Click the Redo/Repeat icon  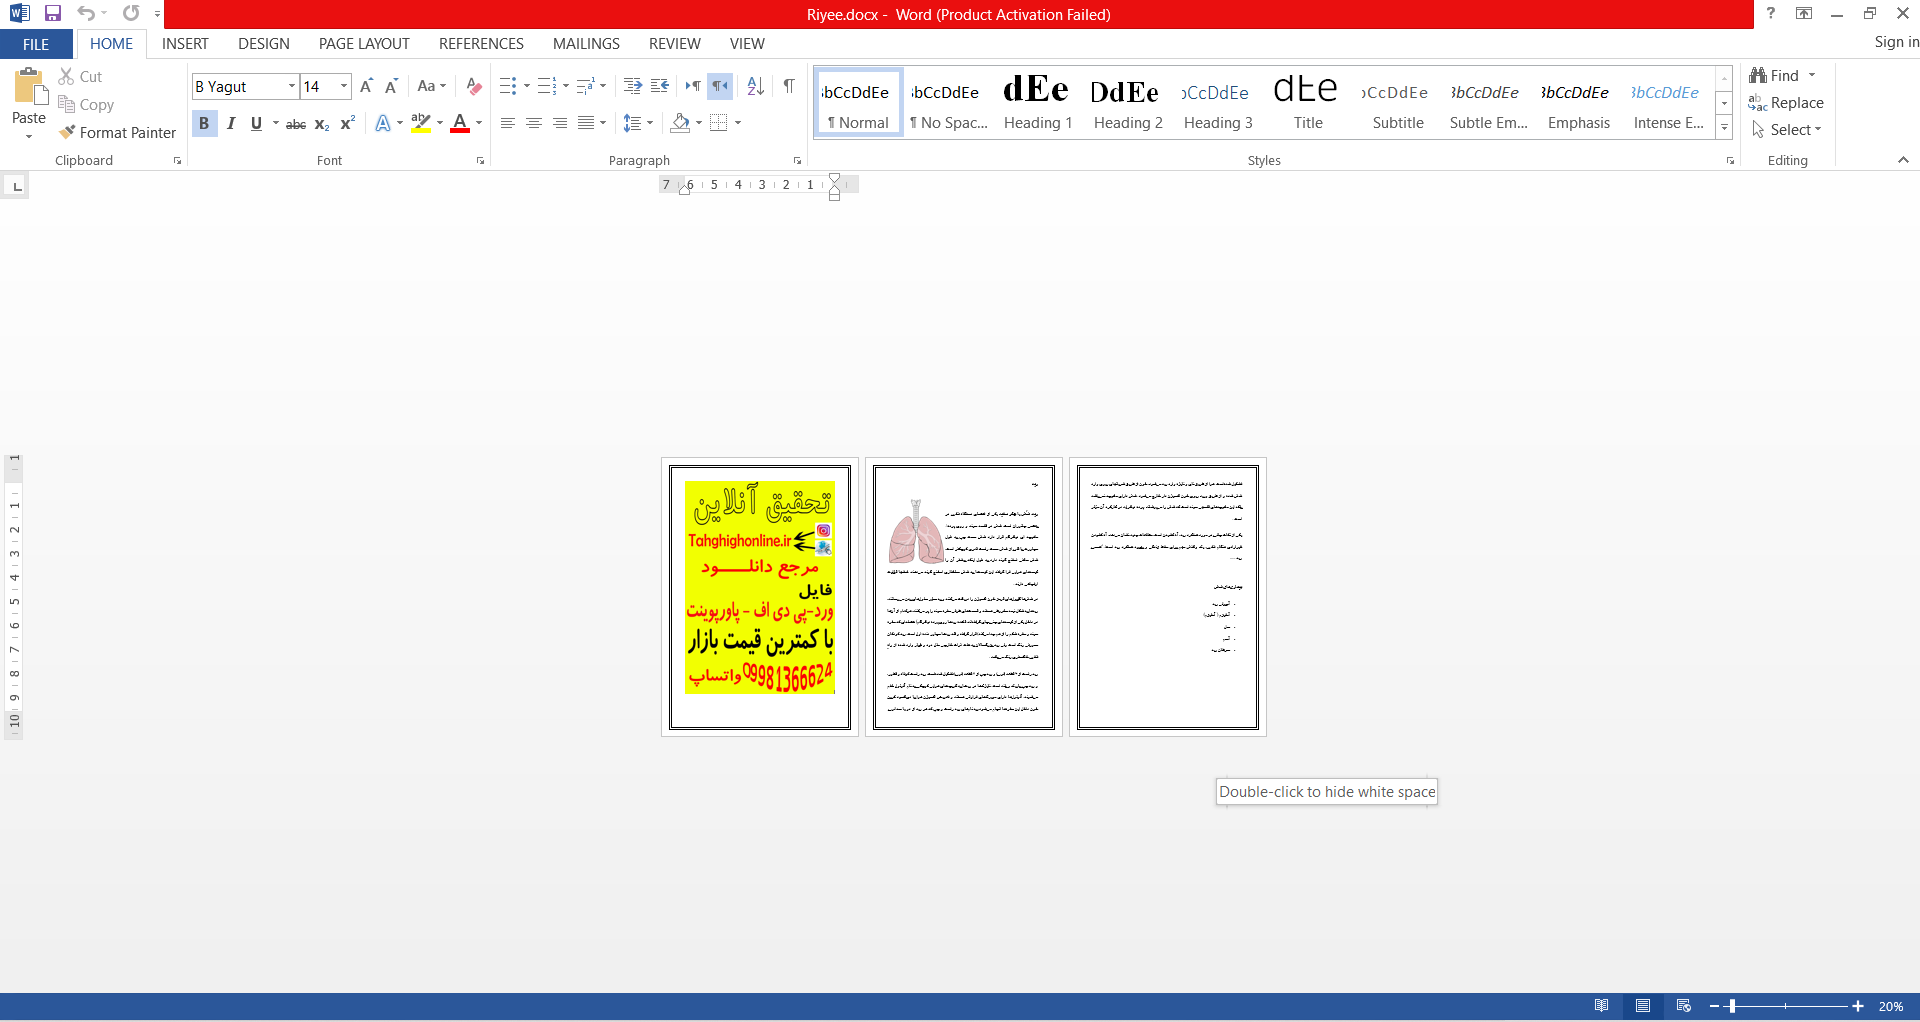click(131, 14)
